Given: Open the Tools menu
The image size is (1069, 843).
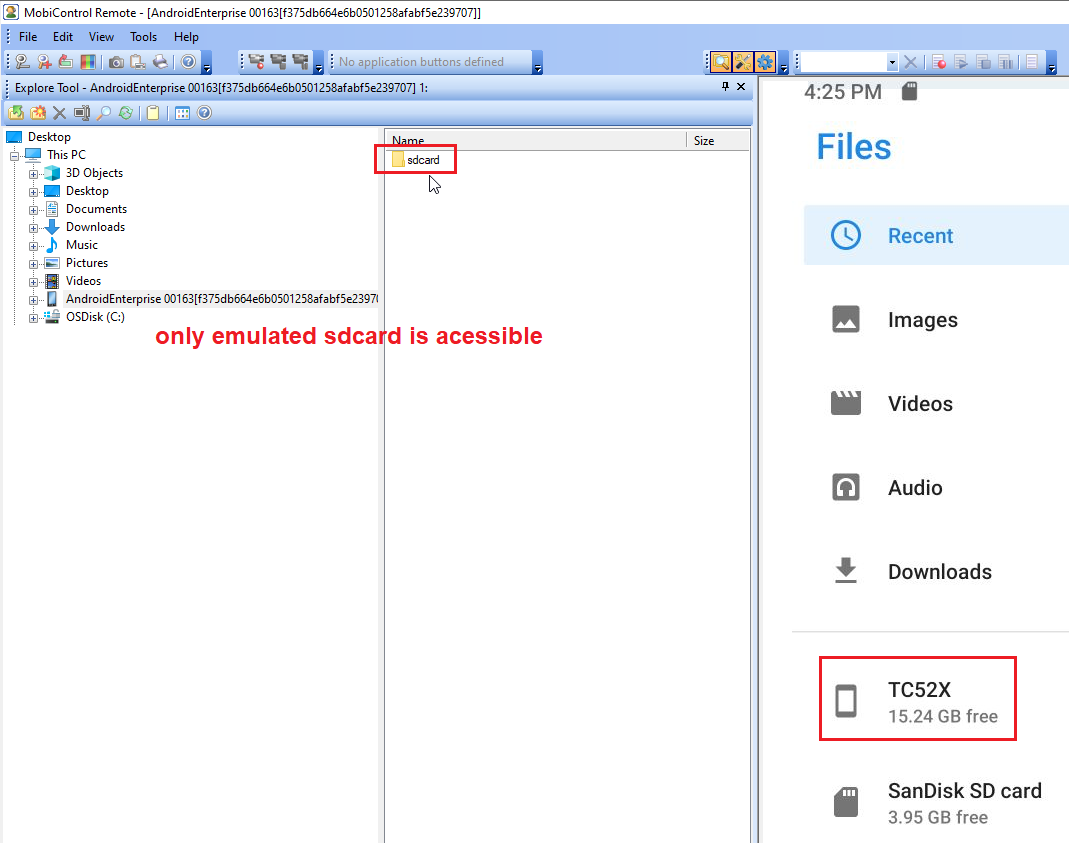Looking at the screenshot, I should point(143,37).
